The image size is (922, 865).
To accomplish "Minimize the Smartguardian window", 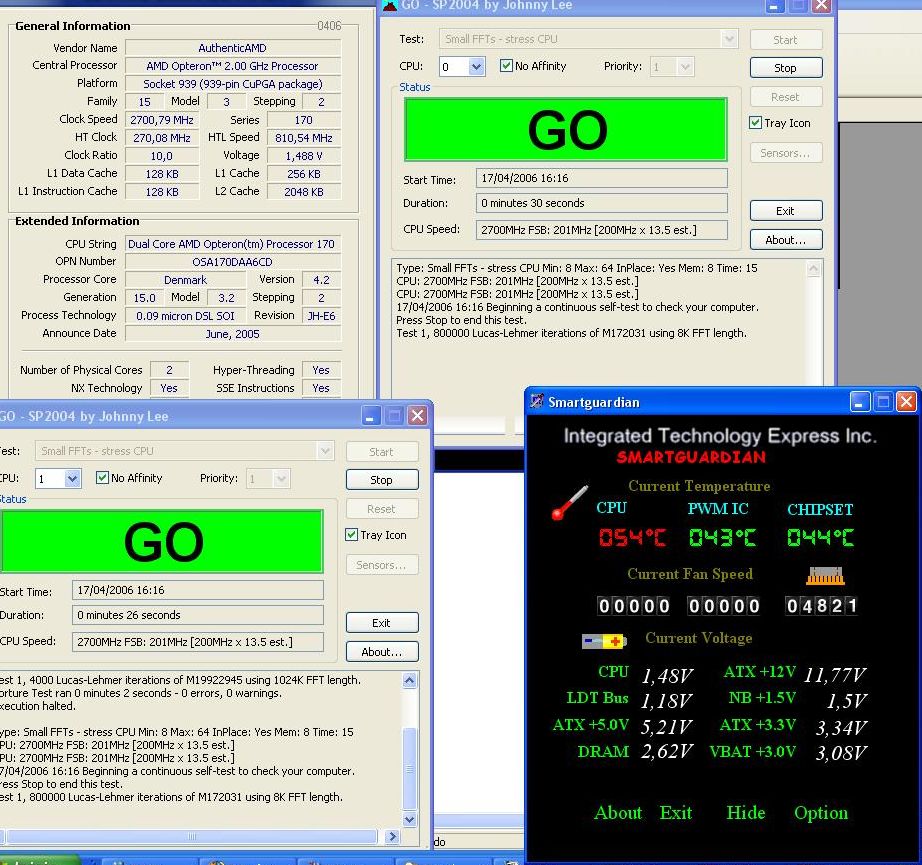I will click(860, 402).
